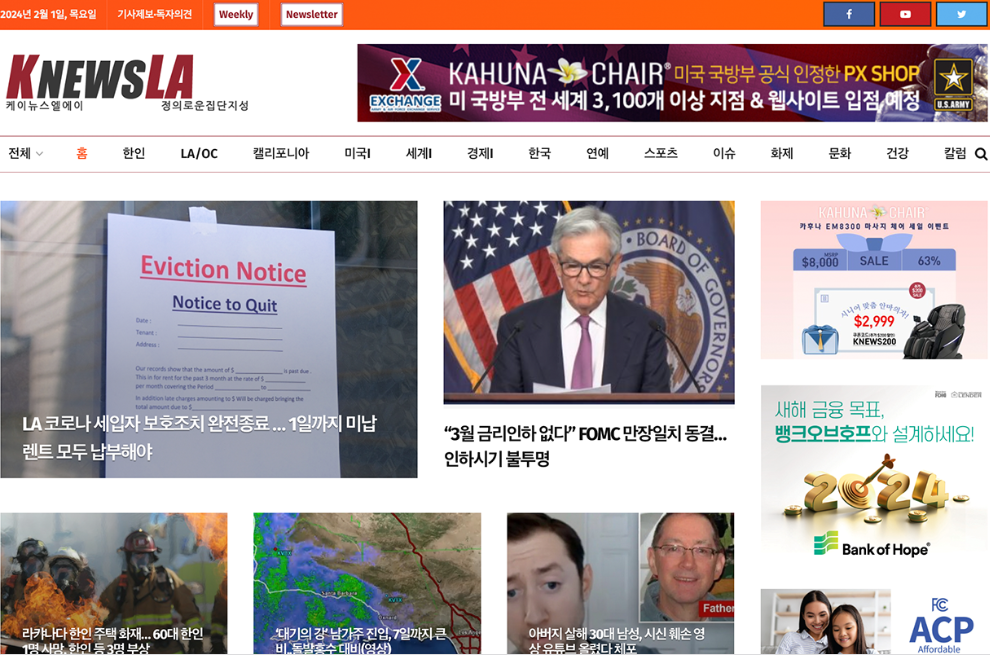Open the 기사제보-독자의견 link
The image size is (990, 657).
click(x=156, y=14)
